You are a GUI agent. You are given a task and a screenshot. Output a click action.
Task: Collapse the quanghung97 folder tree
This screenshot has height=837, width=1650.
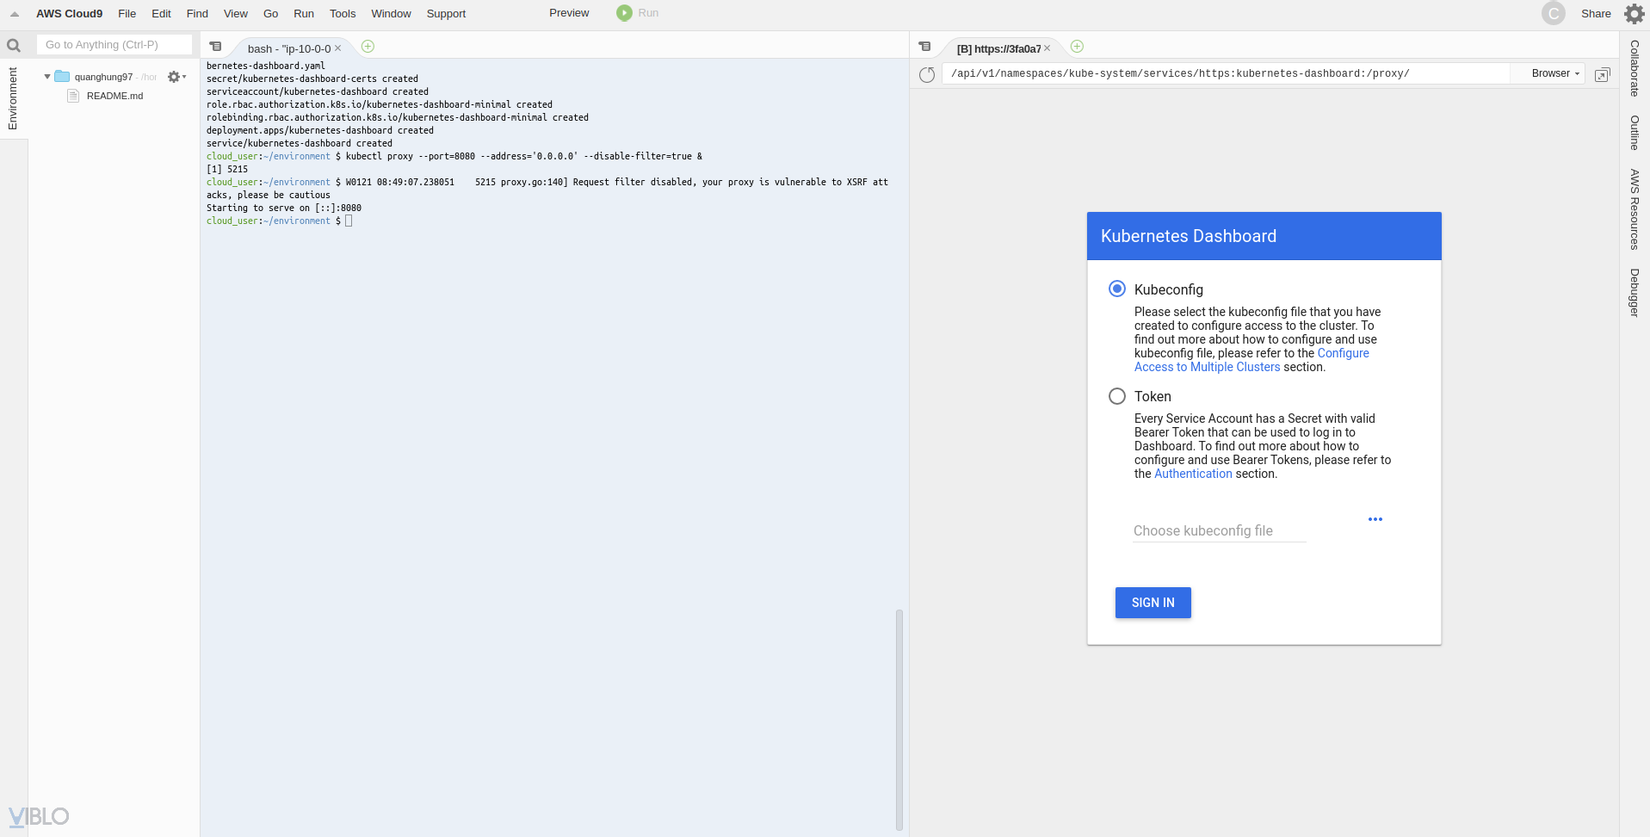pos(47,77)
